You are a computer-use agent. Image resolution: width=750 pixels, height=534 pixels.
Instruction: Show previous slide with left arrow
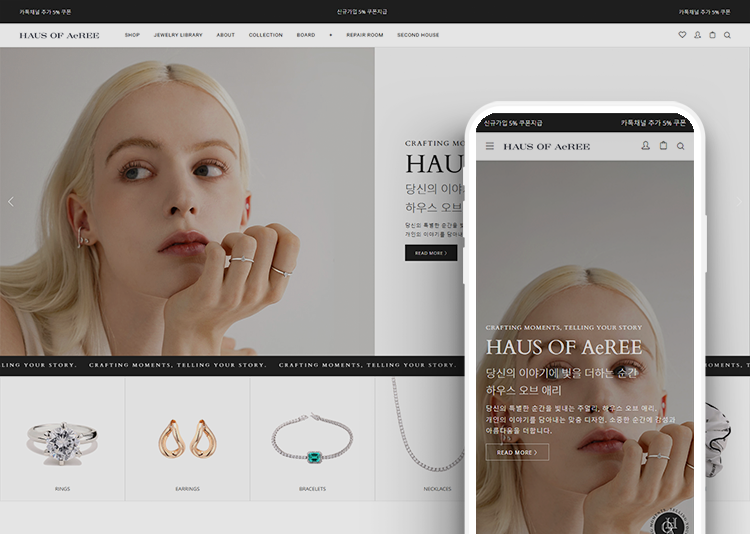point(11,201)
